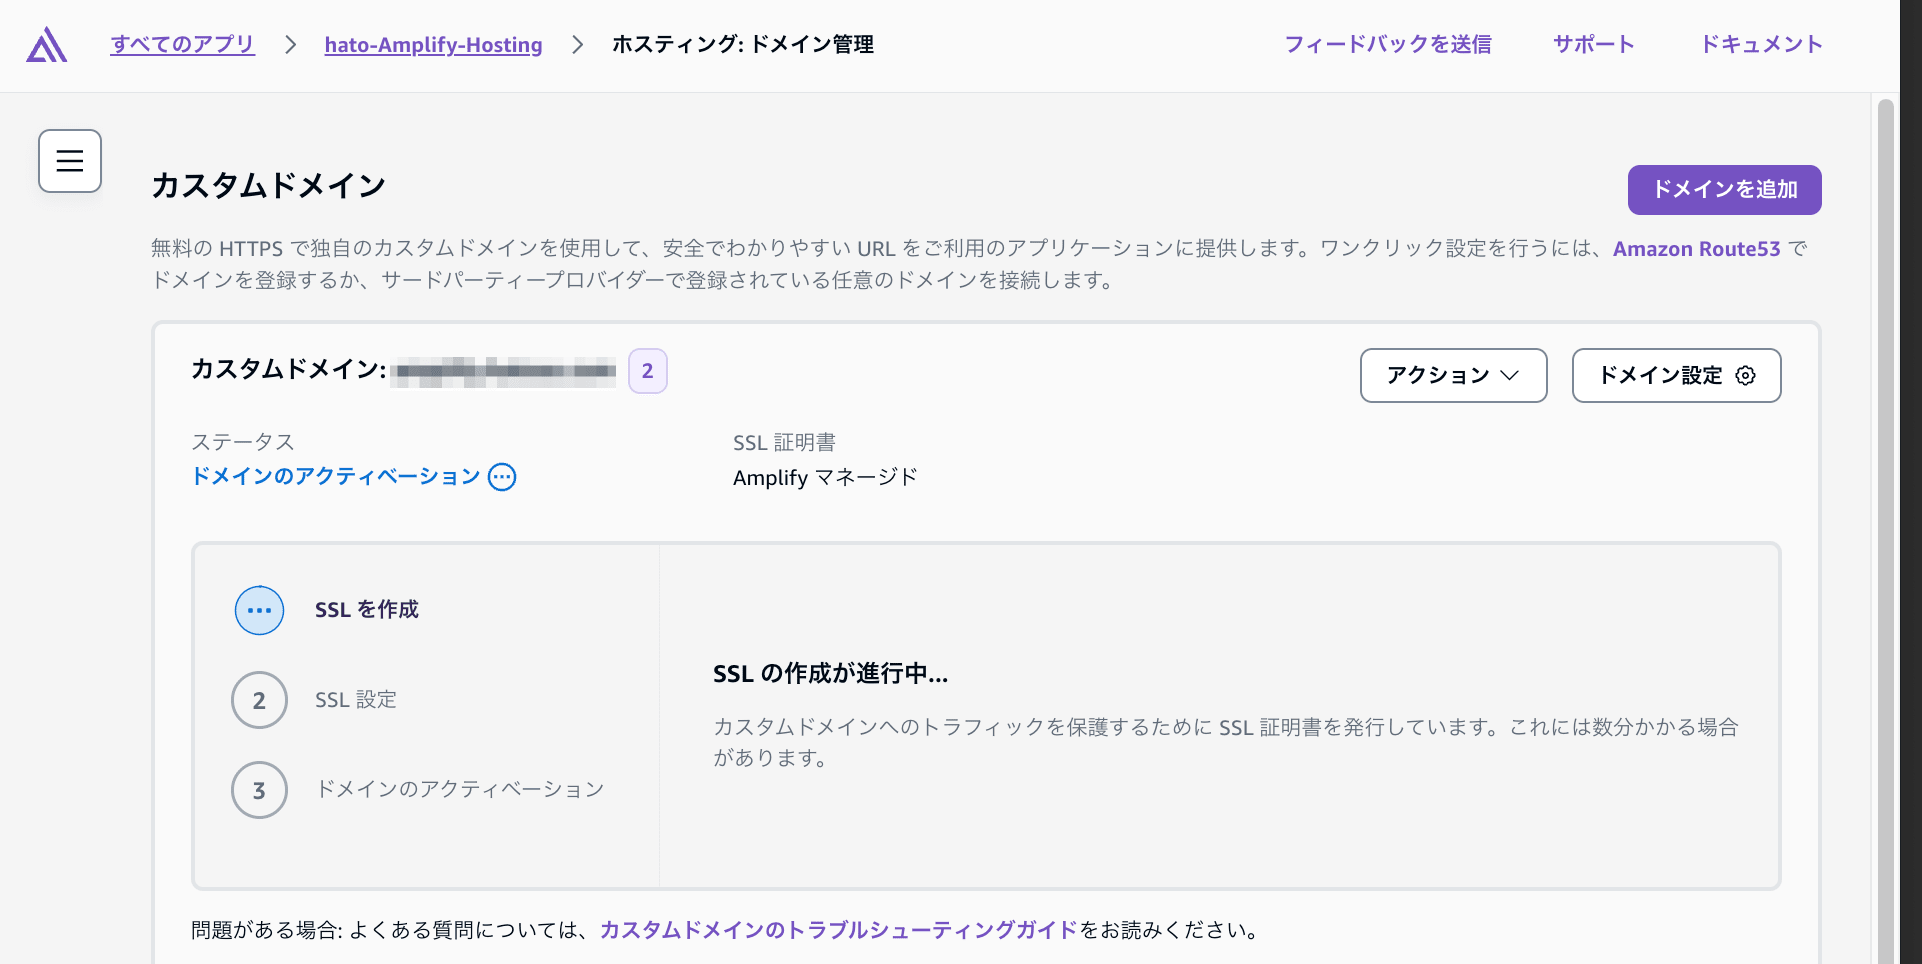The width and height of the screenshot is (1922, 964).
Task: Select the SSL を作成 step indicator
Action: [x=259, y=610]
